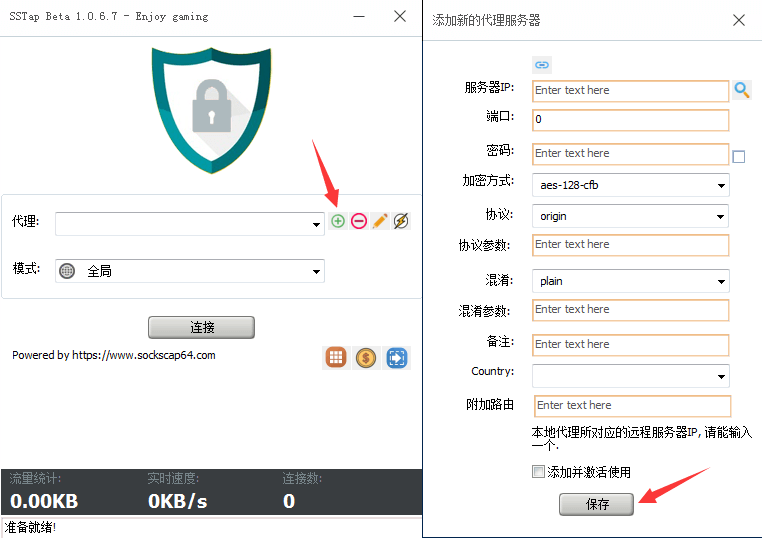The height and width of the screenshot is (538, 762).
Task: Click the gold dollar coin donate icon
Action: (366, 358)
